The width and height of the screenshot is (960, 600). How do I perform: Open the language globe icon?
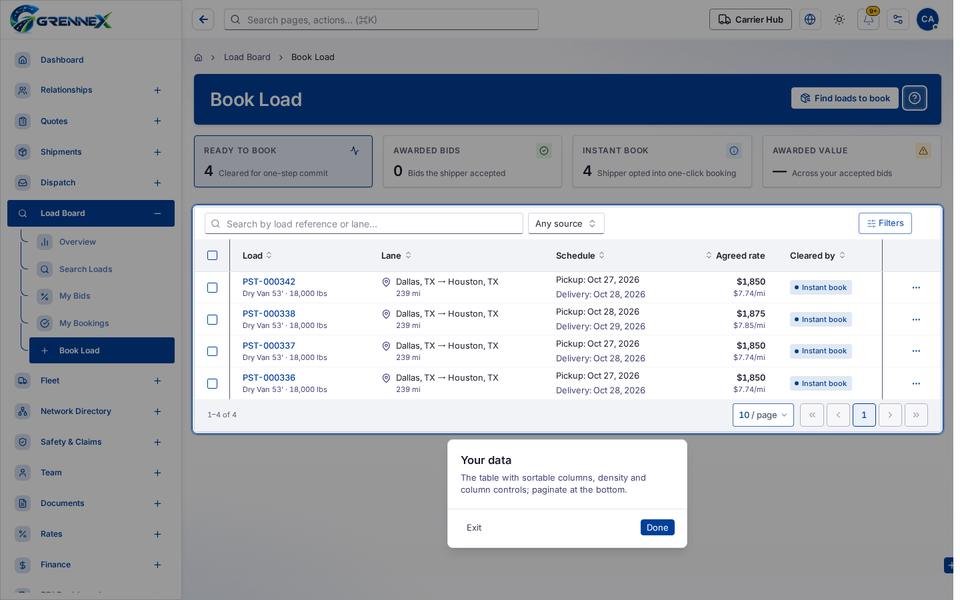tap(810, 20)
